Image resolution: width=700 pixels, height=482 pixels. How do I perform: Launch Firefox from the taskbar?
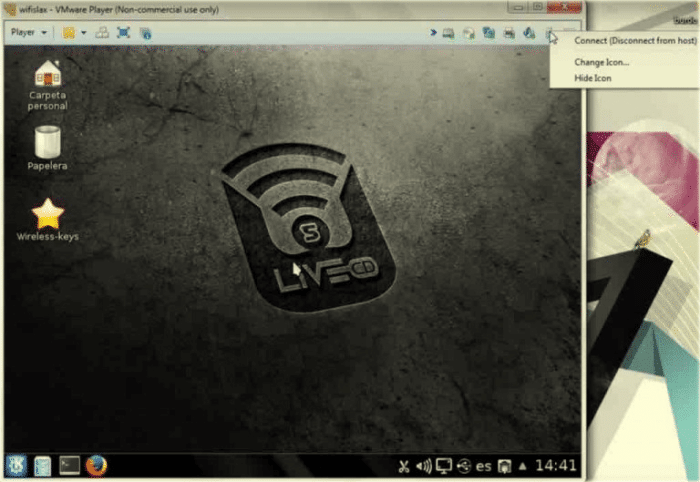point(96,466)
